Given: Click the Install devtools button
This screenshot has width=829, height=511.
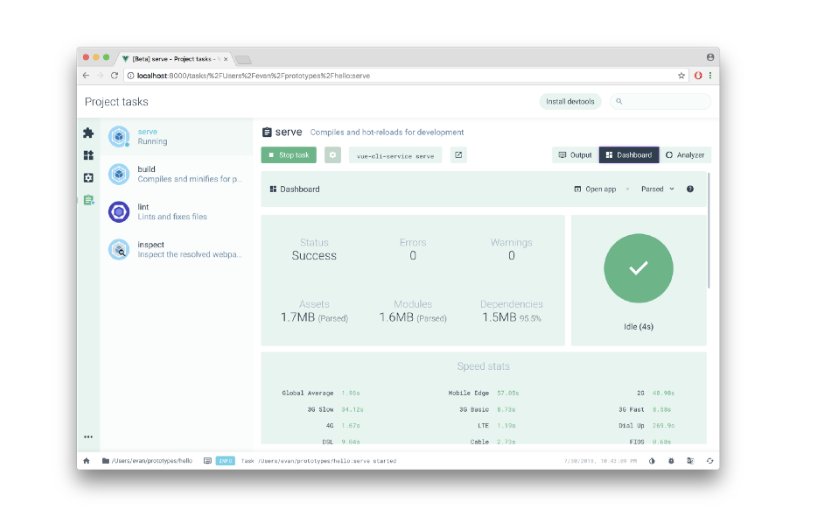Looking at the screenshot, I should coord(570,101).
